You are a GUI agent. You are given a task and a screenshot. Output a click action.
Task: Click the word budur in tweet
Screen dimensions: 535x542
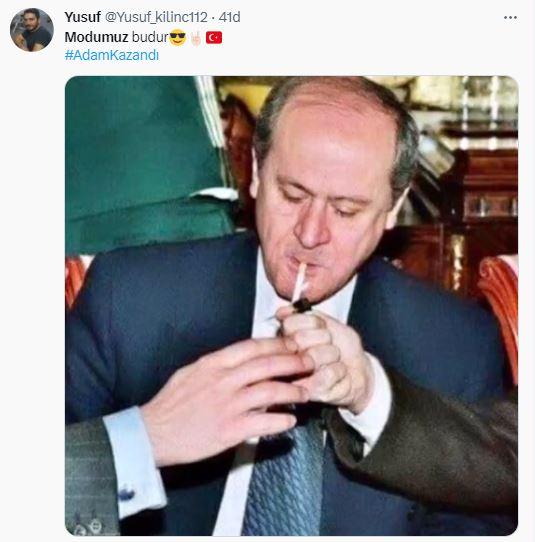(150, 37)
